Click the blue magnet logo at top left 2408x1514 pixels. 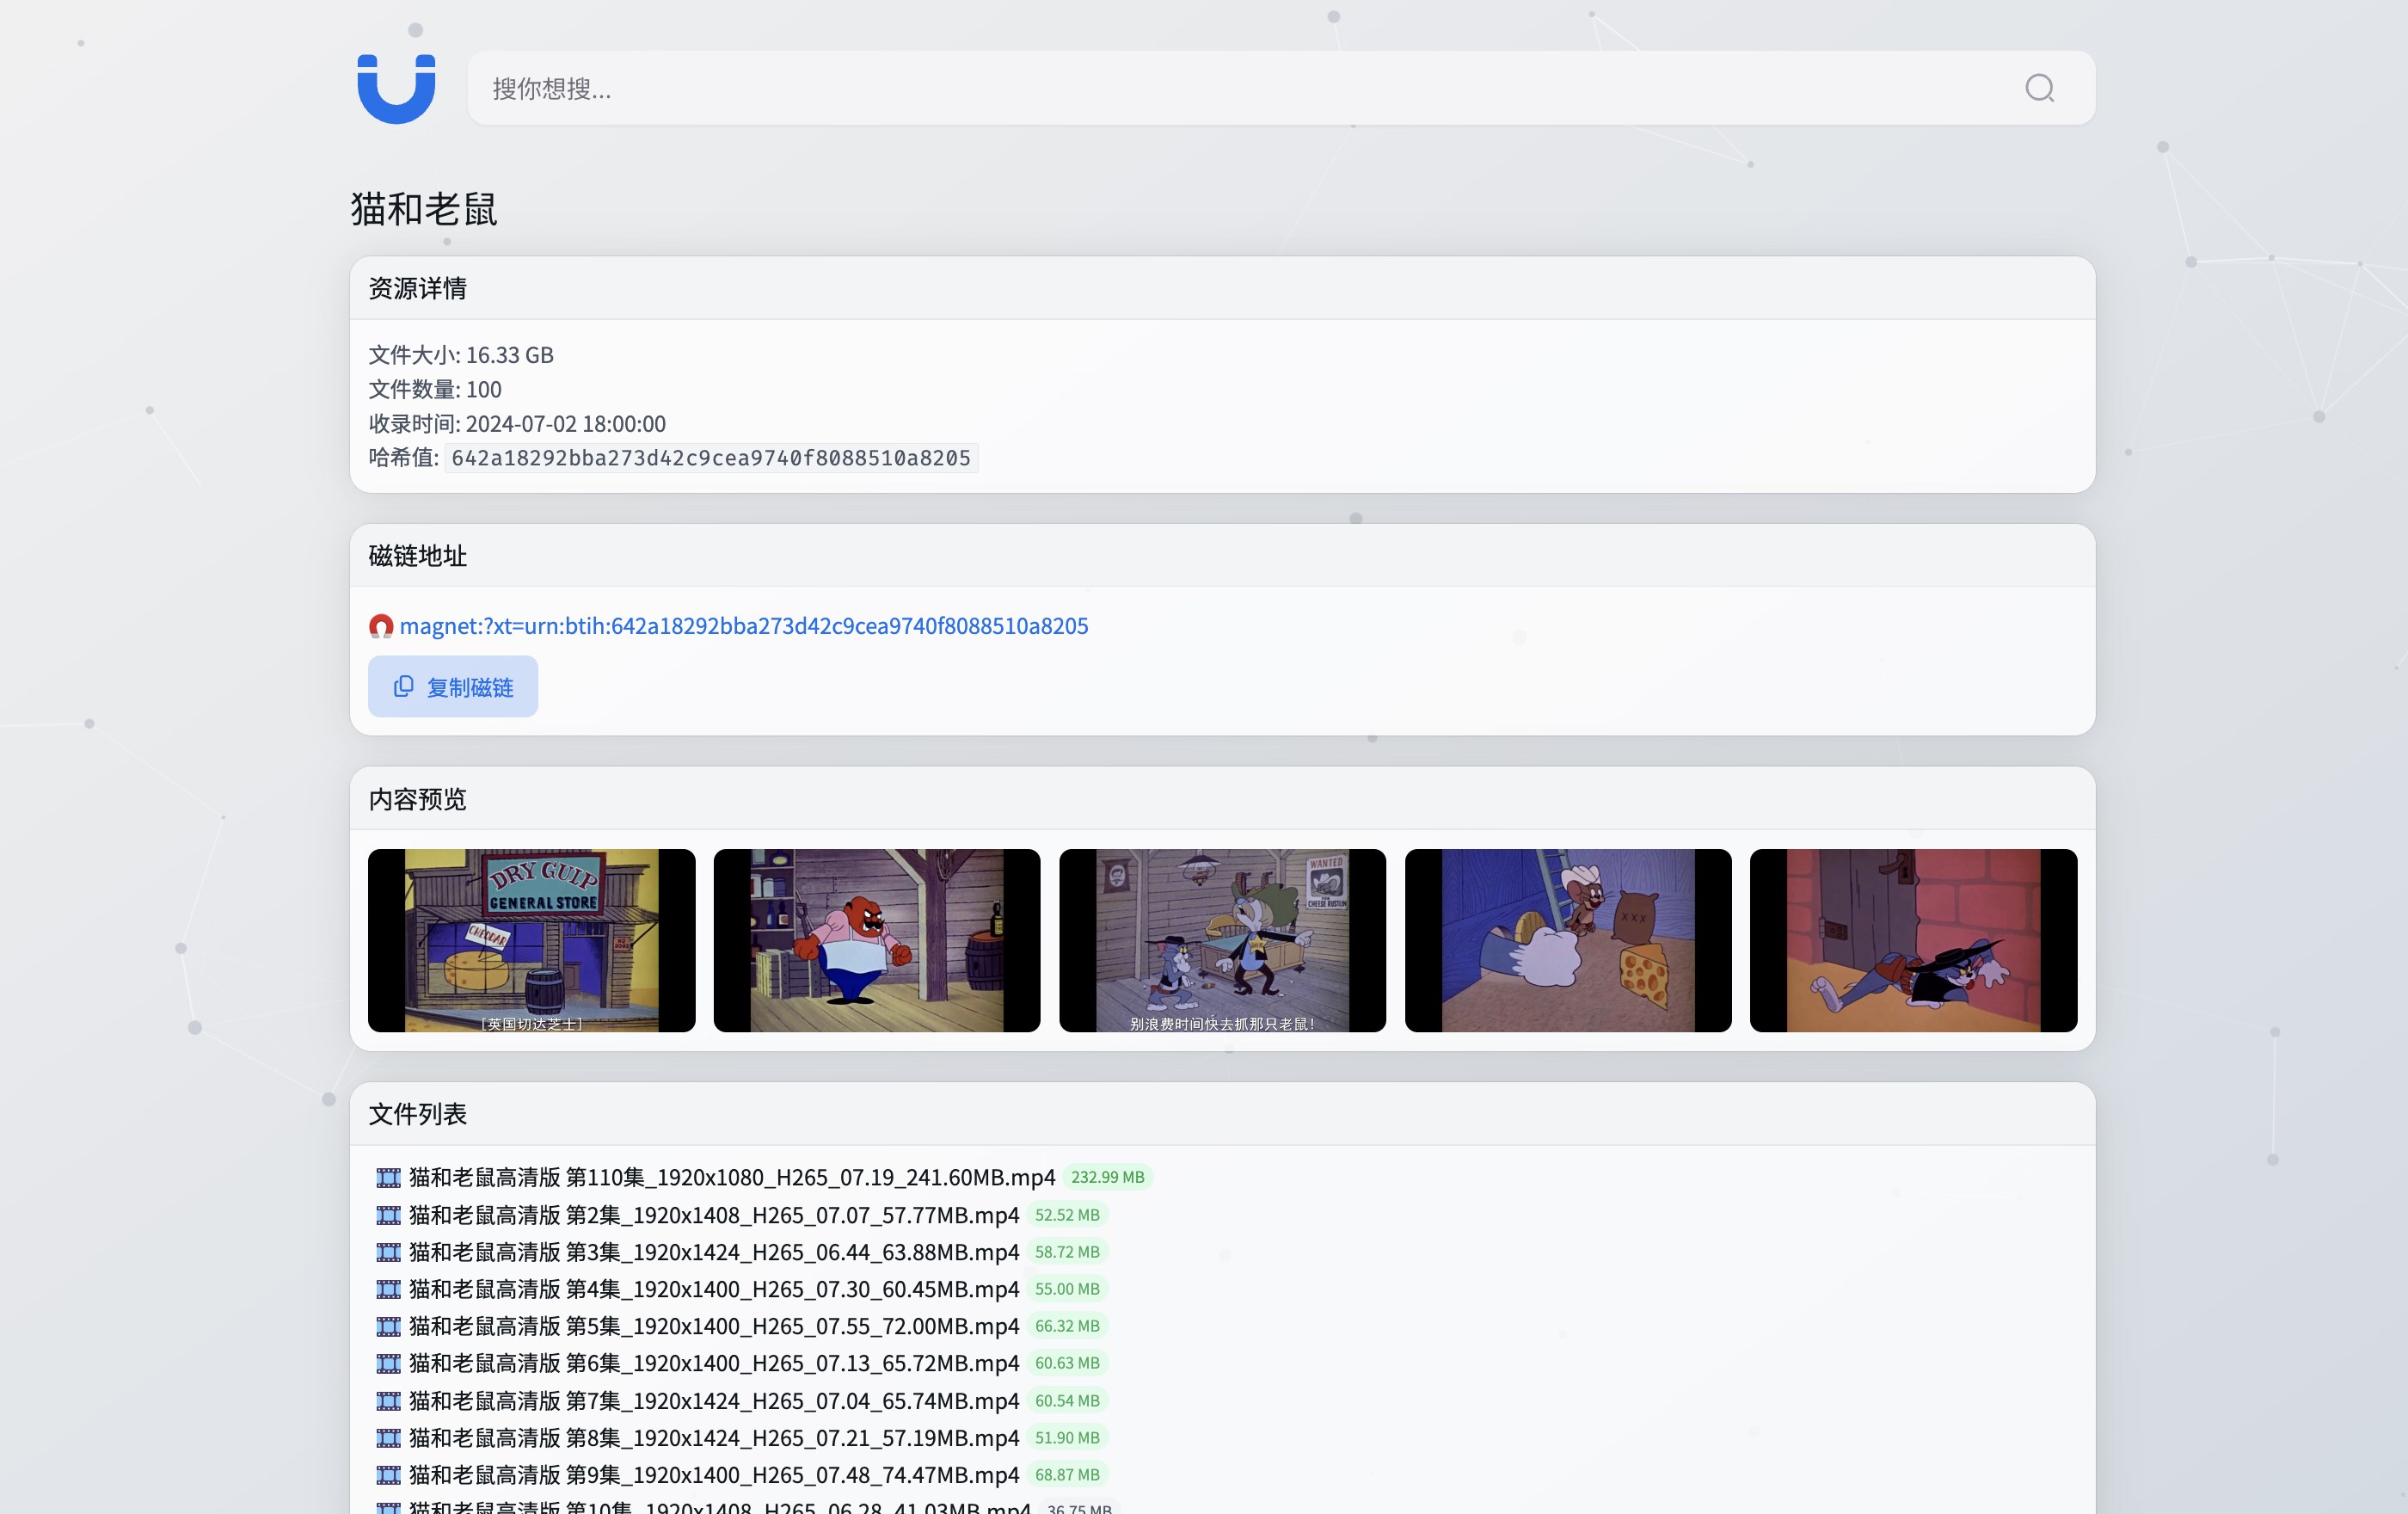coord(395,89)
